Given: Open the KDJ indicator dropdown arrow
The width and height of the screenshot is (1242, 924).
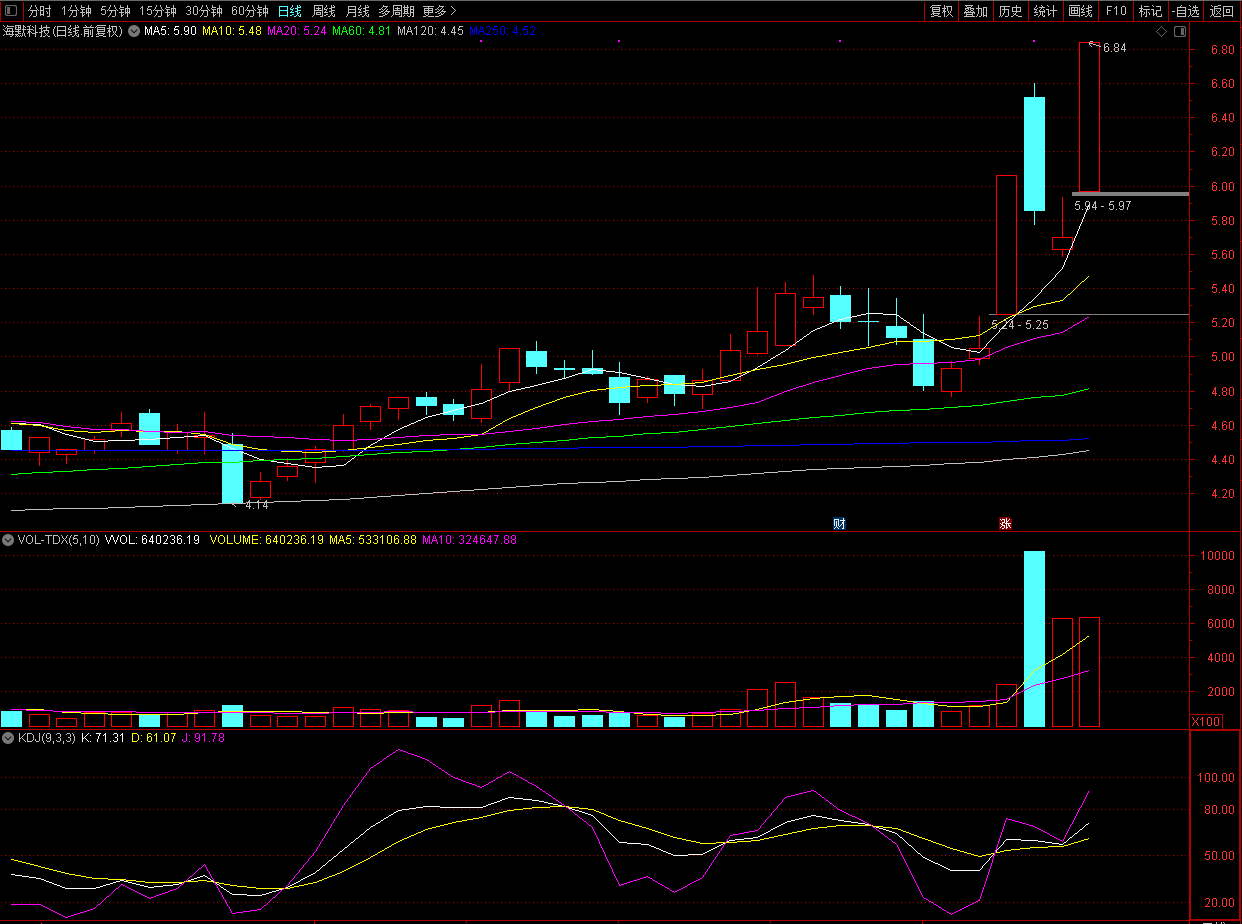Looking at the screenshot, I should (x=9, y=738).
